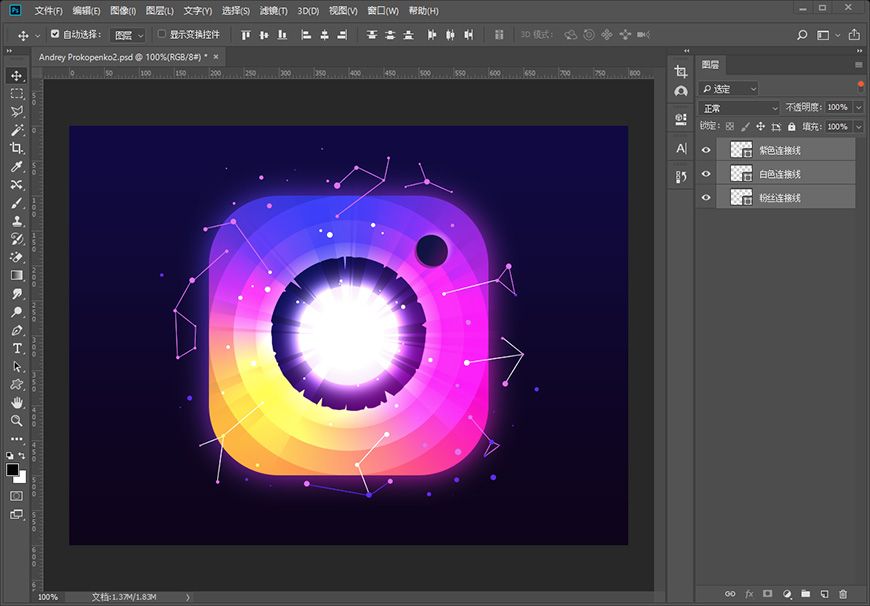870x606 pixels.
Task: Open the search icon in options bar
Action: (802, 35)
